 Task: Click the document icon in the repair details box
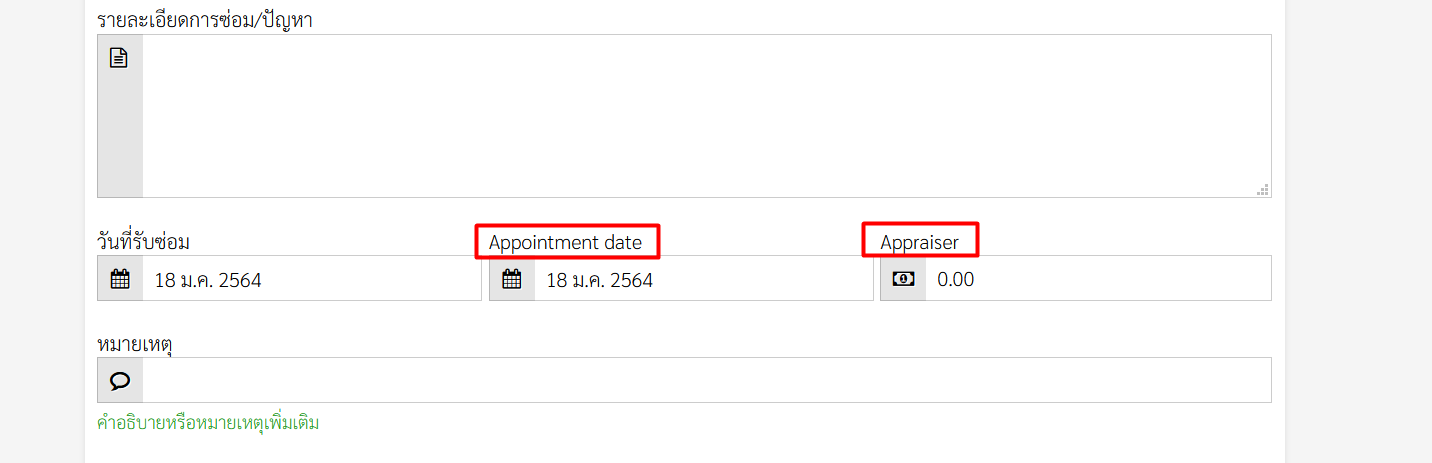(119, 58)
